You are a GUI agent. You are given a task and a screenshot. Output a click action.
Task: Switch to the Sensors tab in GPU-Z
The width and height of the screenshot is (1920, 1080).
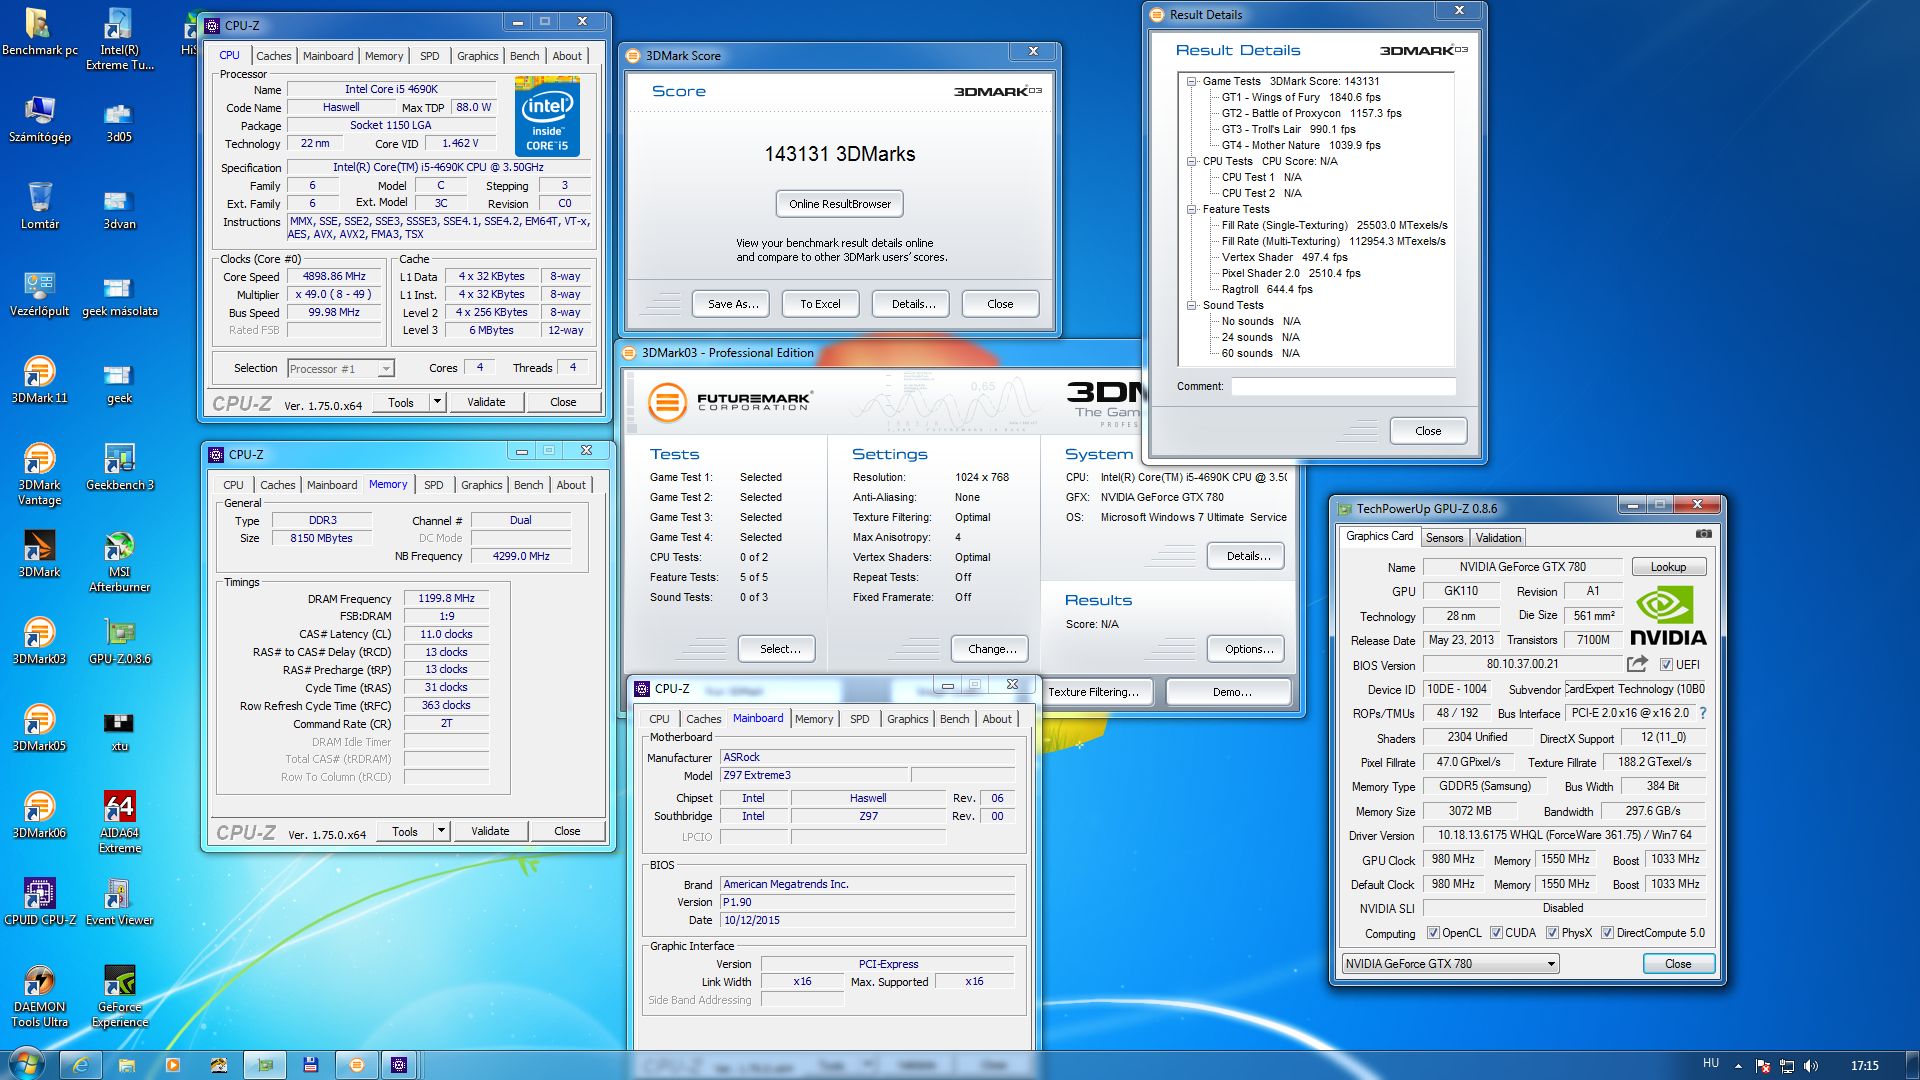1444,538
